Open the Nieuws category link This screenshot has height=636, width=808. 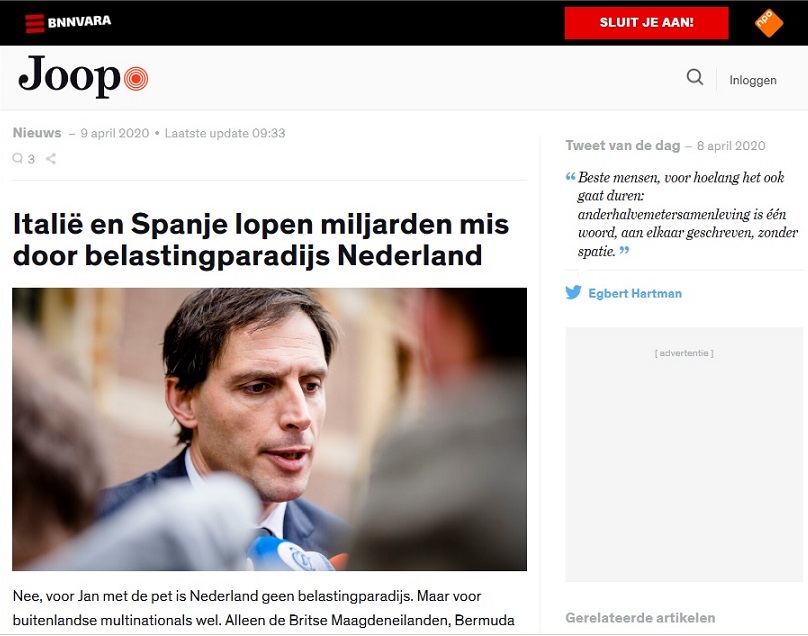(x=37, y=133)
